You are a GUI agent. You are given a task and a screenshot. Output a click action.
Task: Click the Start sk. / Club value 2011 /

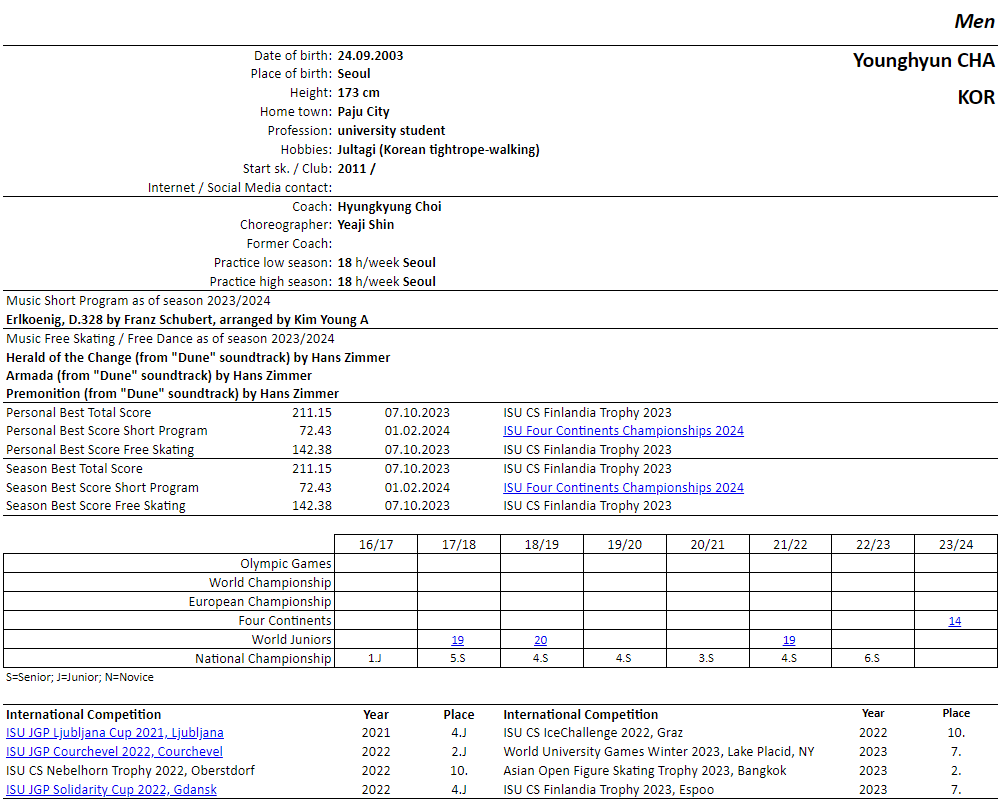pos(357,169)
